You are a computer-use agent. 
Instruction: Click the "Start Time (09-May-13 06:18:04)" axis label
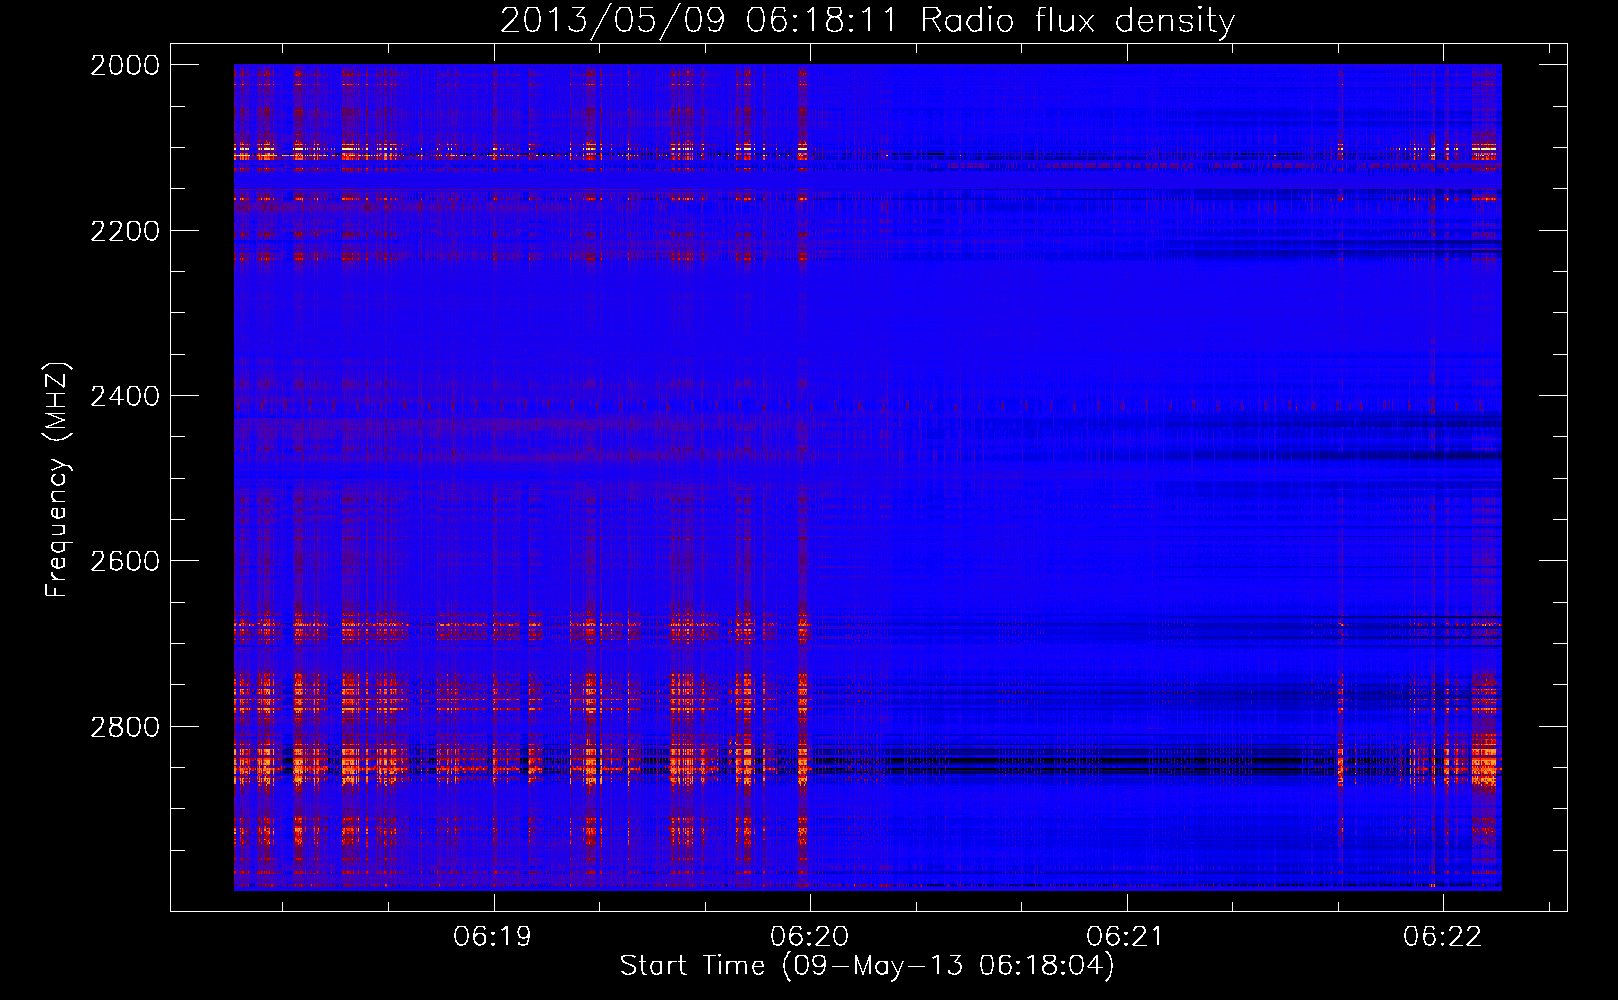pyautogui.click(x=867, y=966)
